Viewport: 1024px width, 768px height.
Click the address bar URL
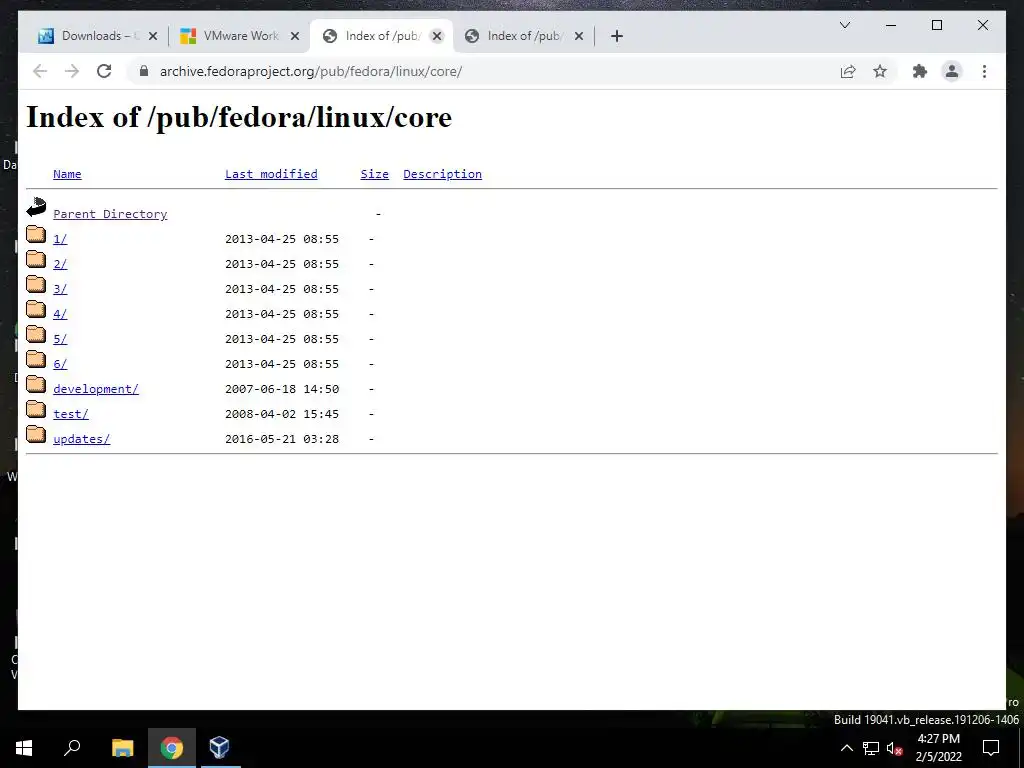pos(311,71)
